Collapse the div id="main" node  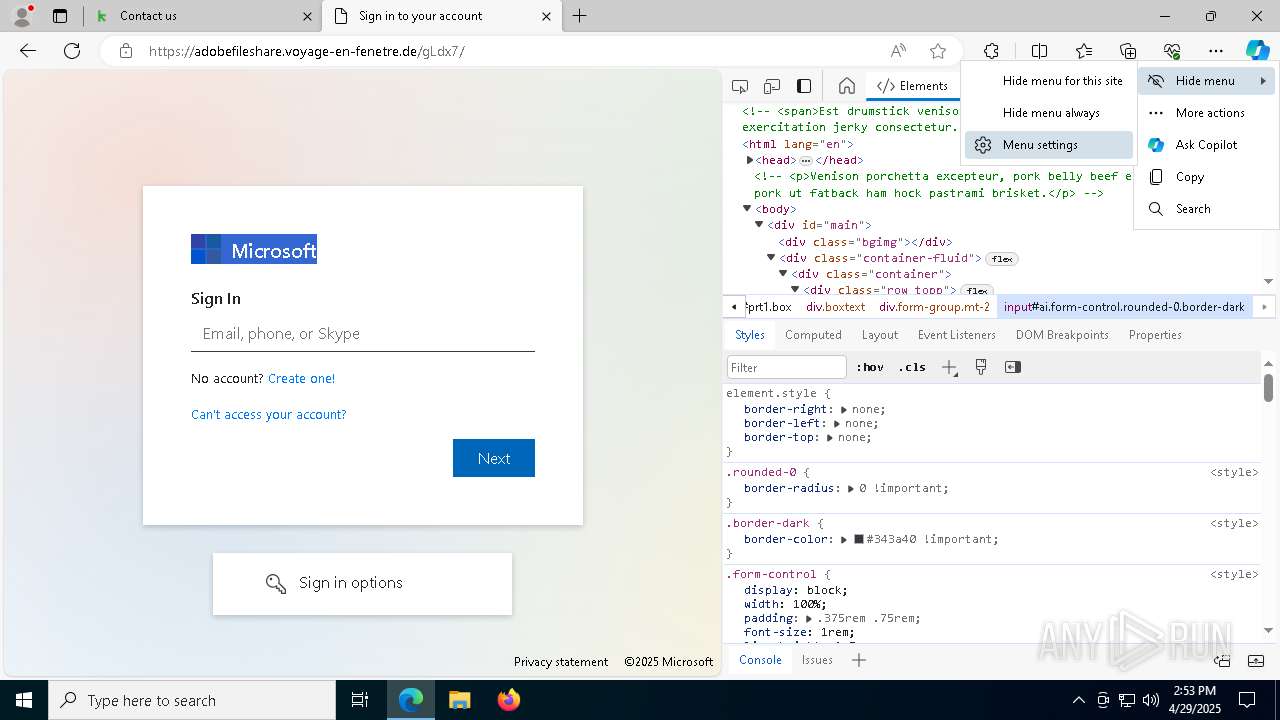coord(759,225)
